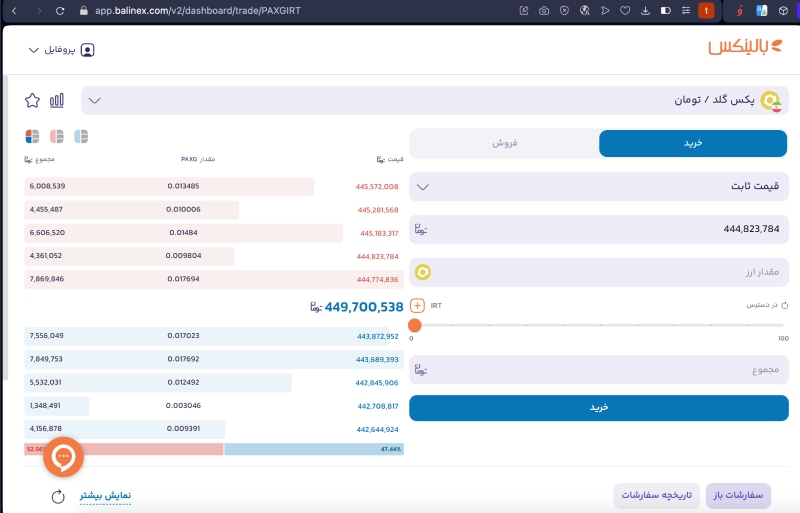
Task: Add the pair to favorites with the star icon
Action: click(32, 100)
